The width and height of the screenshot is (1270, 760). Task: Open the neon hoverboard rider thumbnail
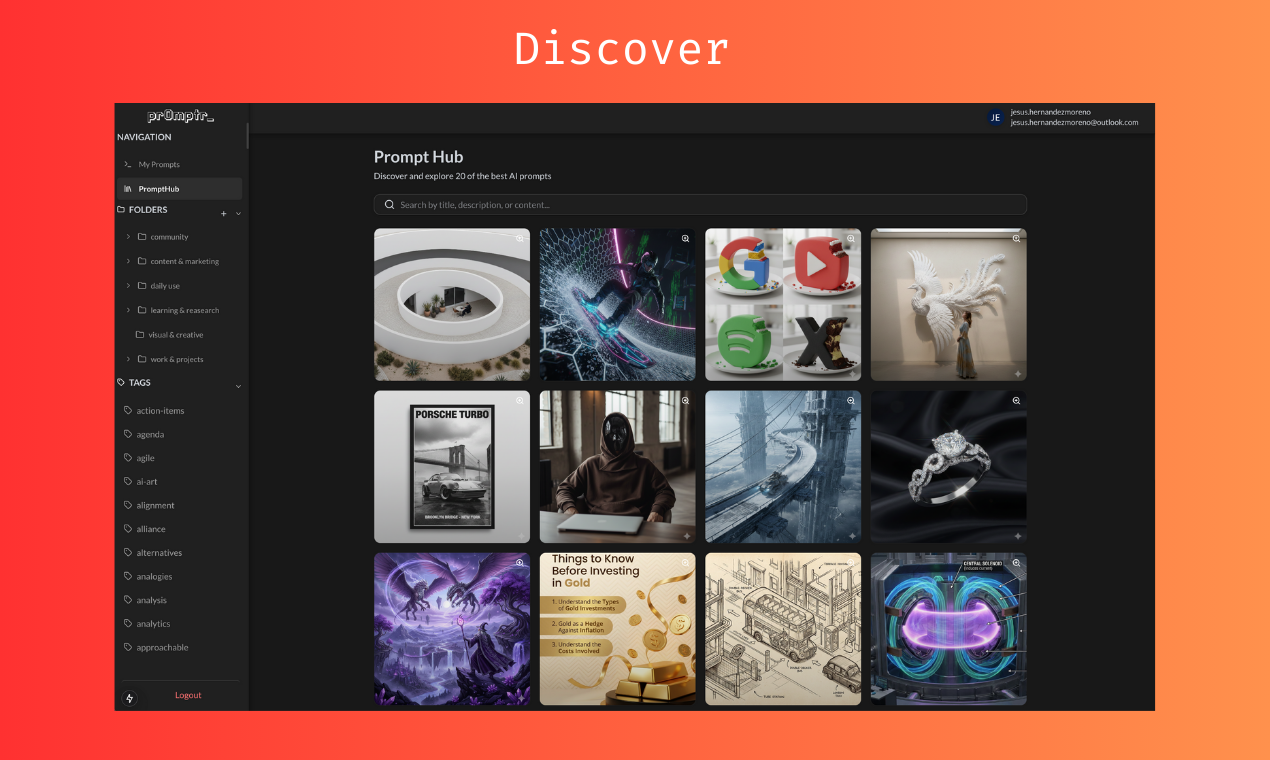pyautogui.click(x=618, y=305)
